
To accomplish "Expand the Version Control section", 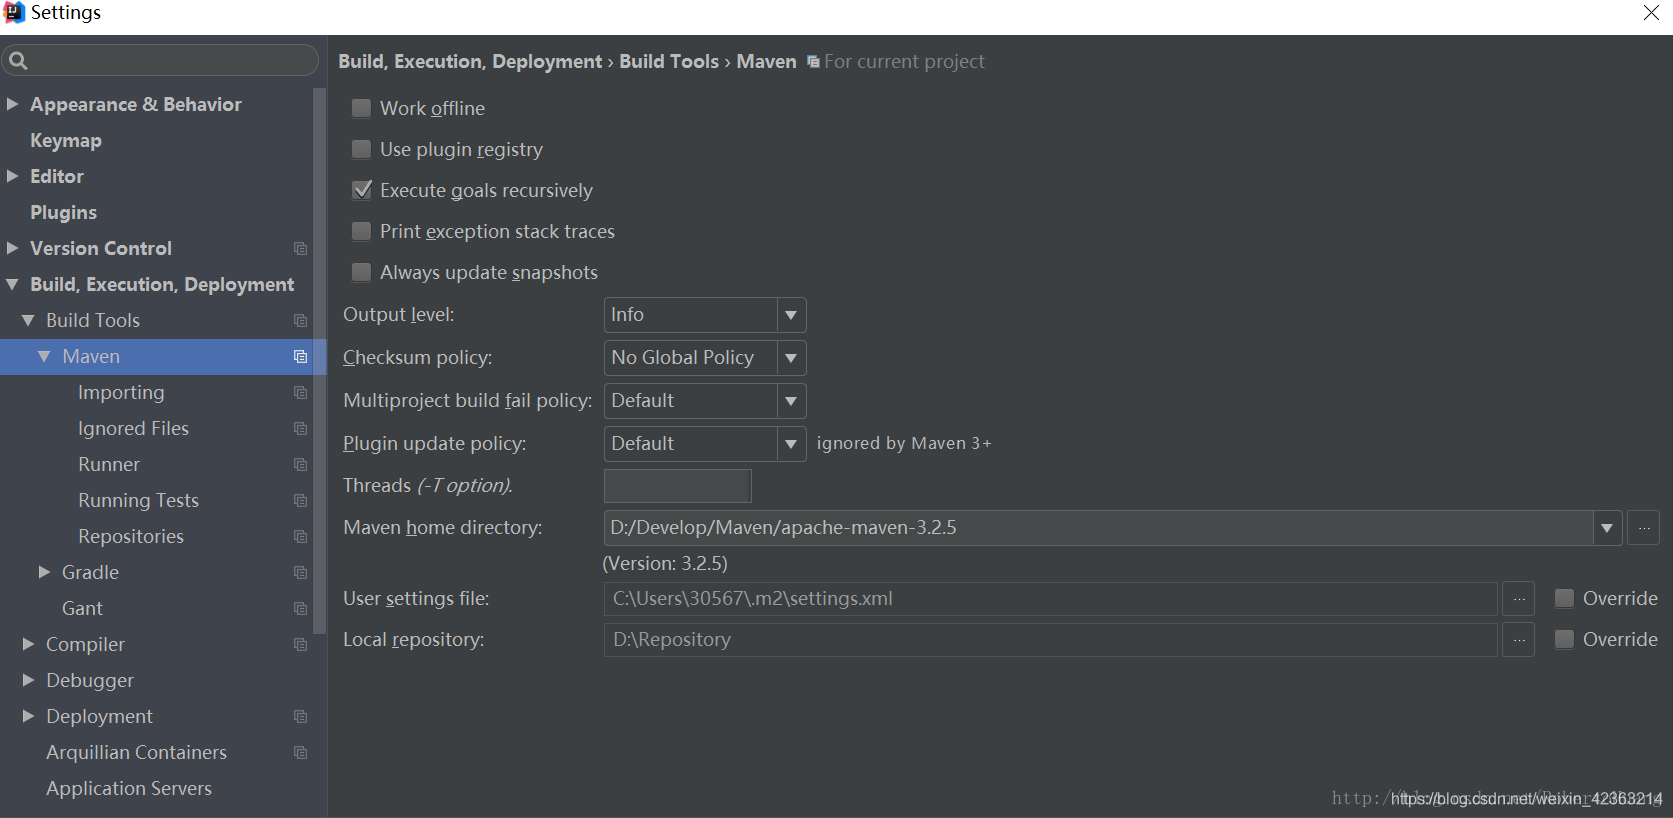I will (x=13, y=248).
